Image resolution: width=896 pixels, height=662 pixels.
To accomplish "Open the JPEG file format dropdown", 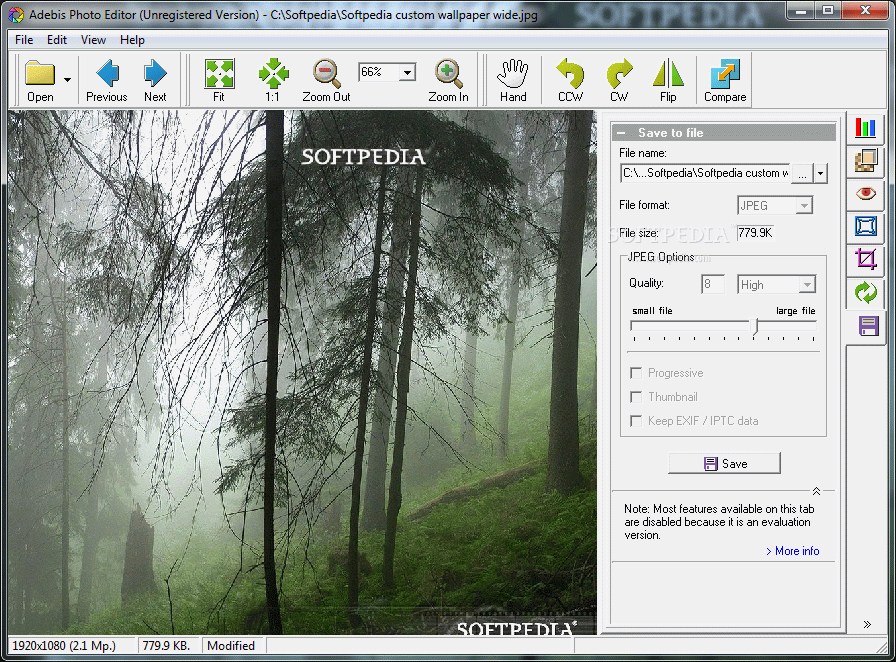I will coord(775,205).
